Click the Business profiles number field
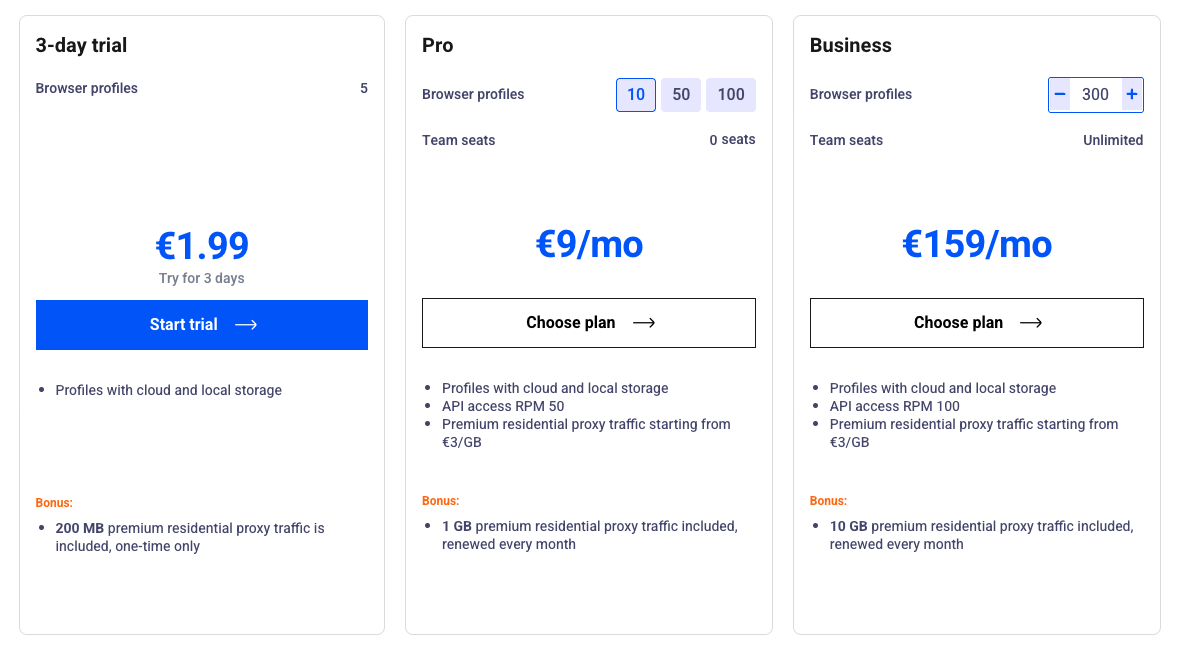This screenshot has width=1180, height=649. click(x=1095, y=95)
